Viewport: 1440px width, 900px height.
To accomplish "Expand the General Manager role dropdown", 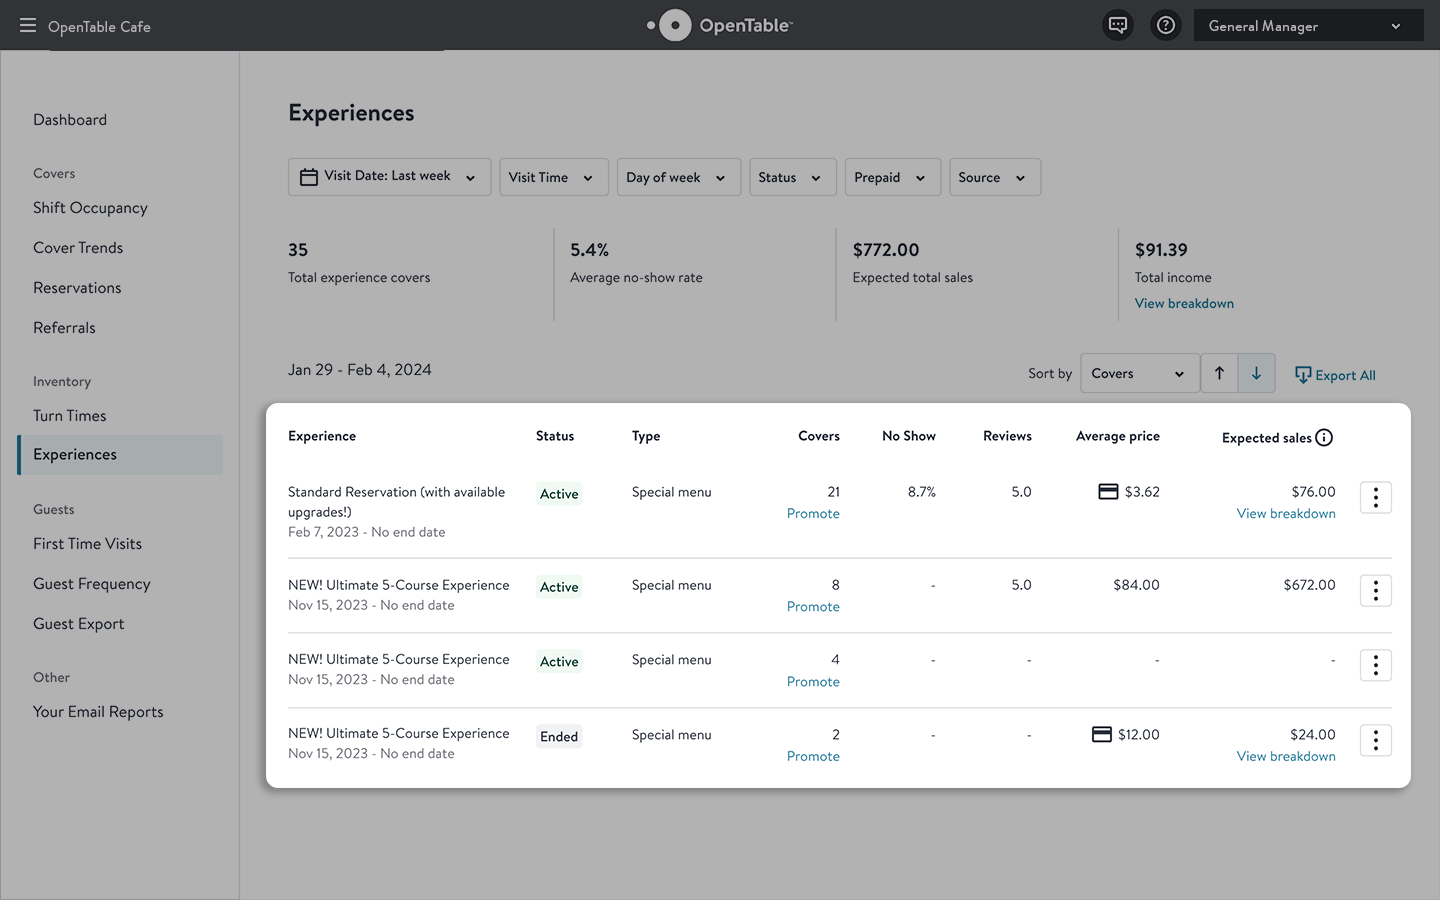I will pyautogui.click(x=1308, y=26).
